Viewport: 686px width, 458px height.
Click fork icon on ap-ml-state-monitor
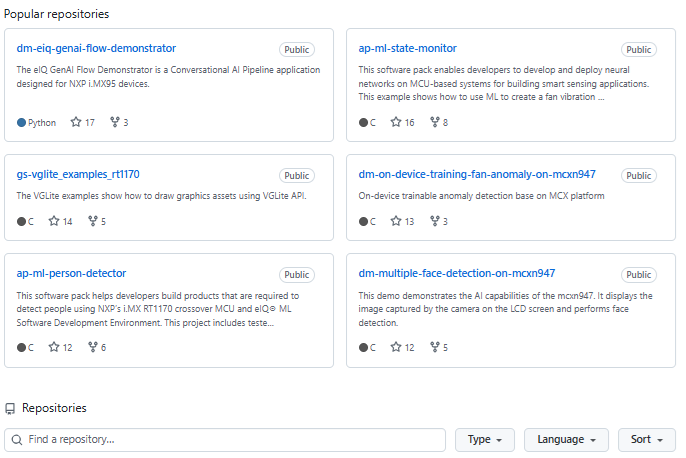435,122
